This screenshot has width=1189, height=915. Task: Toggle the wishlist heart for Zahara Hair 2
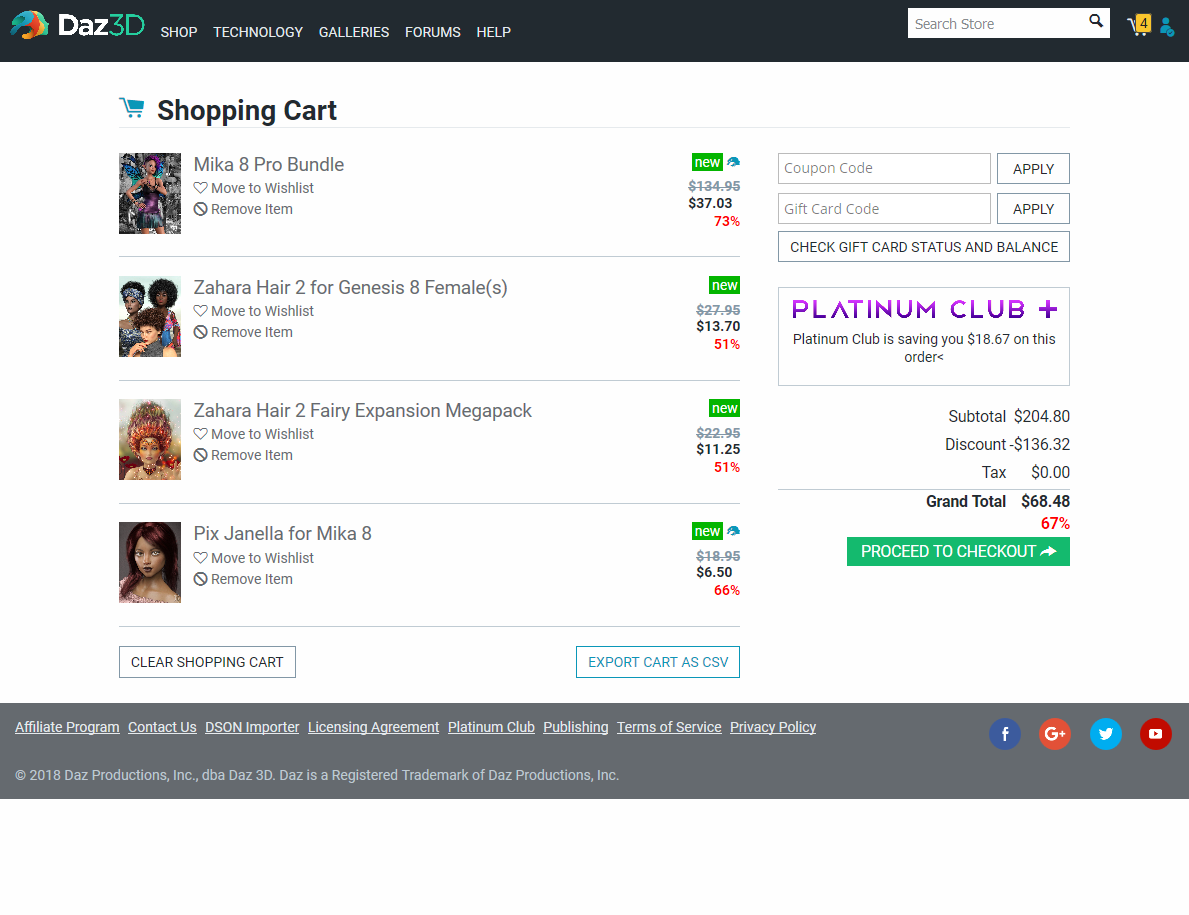[x=198, y=311]
